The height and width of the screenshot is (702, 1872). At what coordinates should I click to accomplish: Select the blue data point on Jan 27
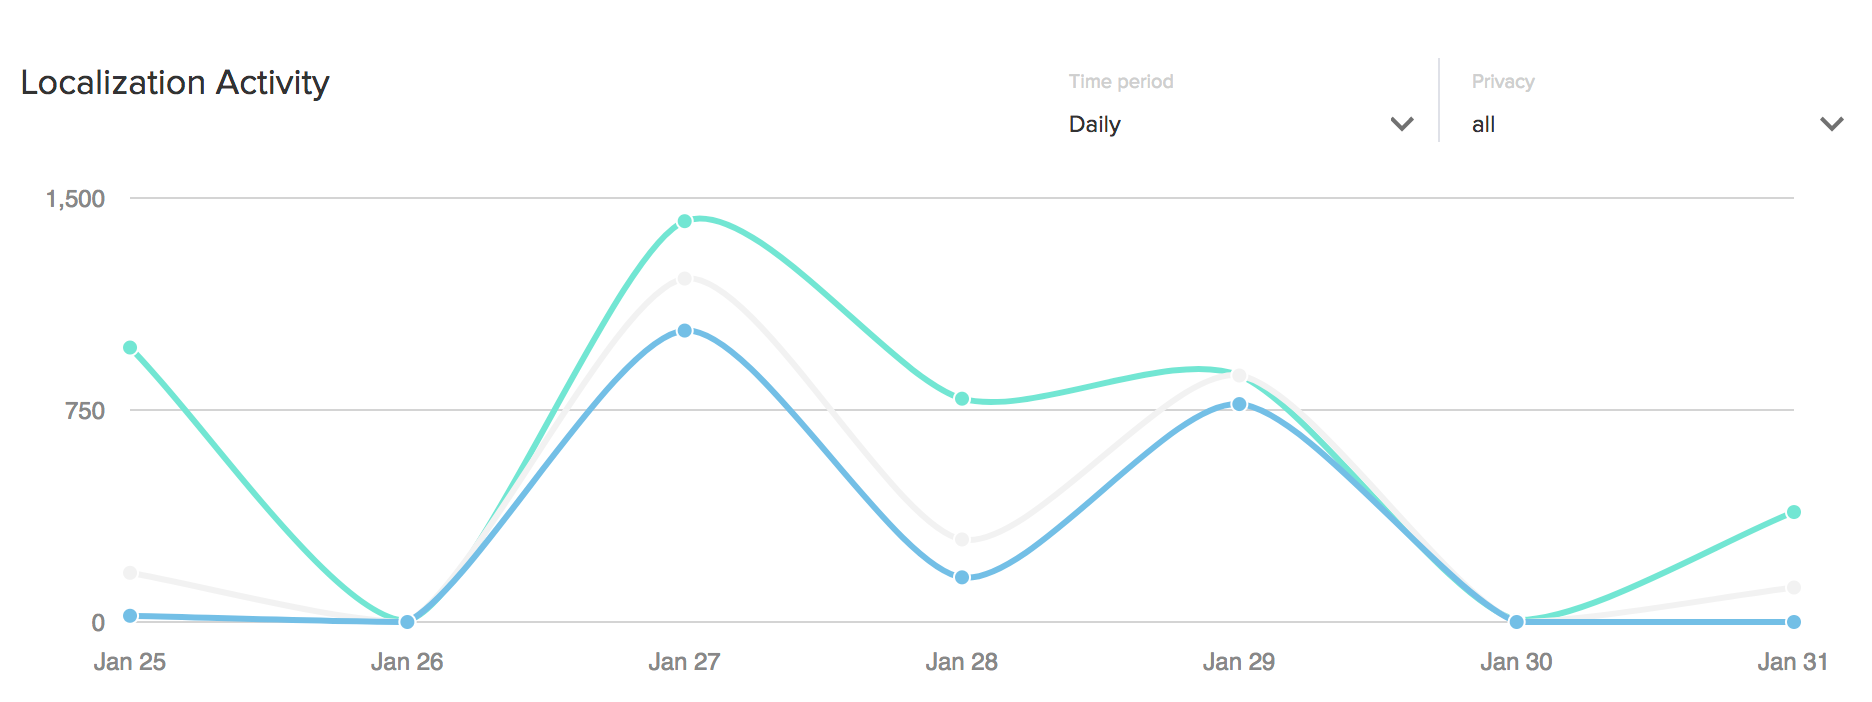point(684,330)
